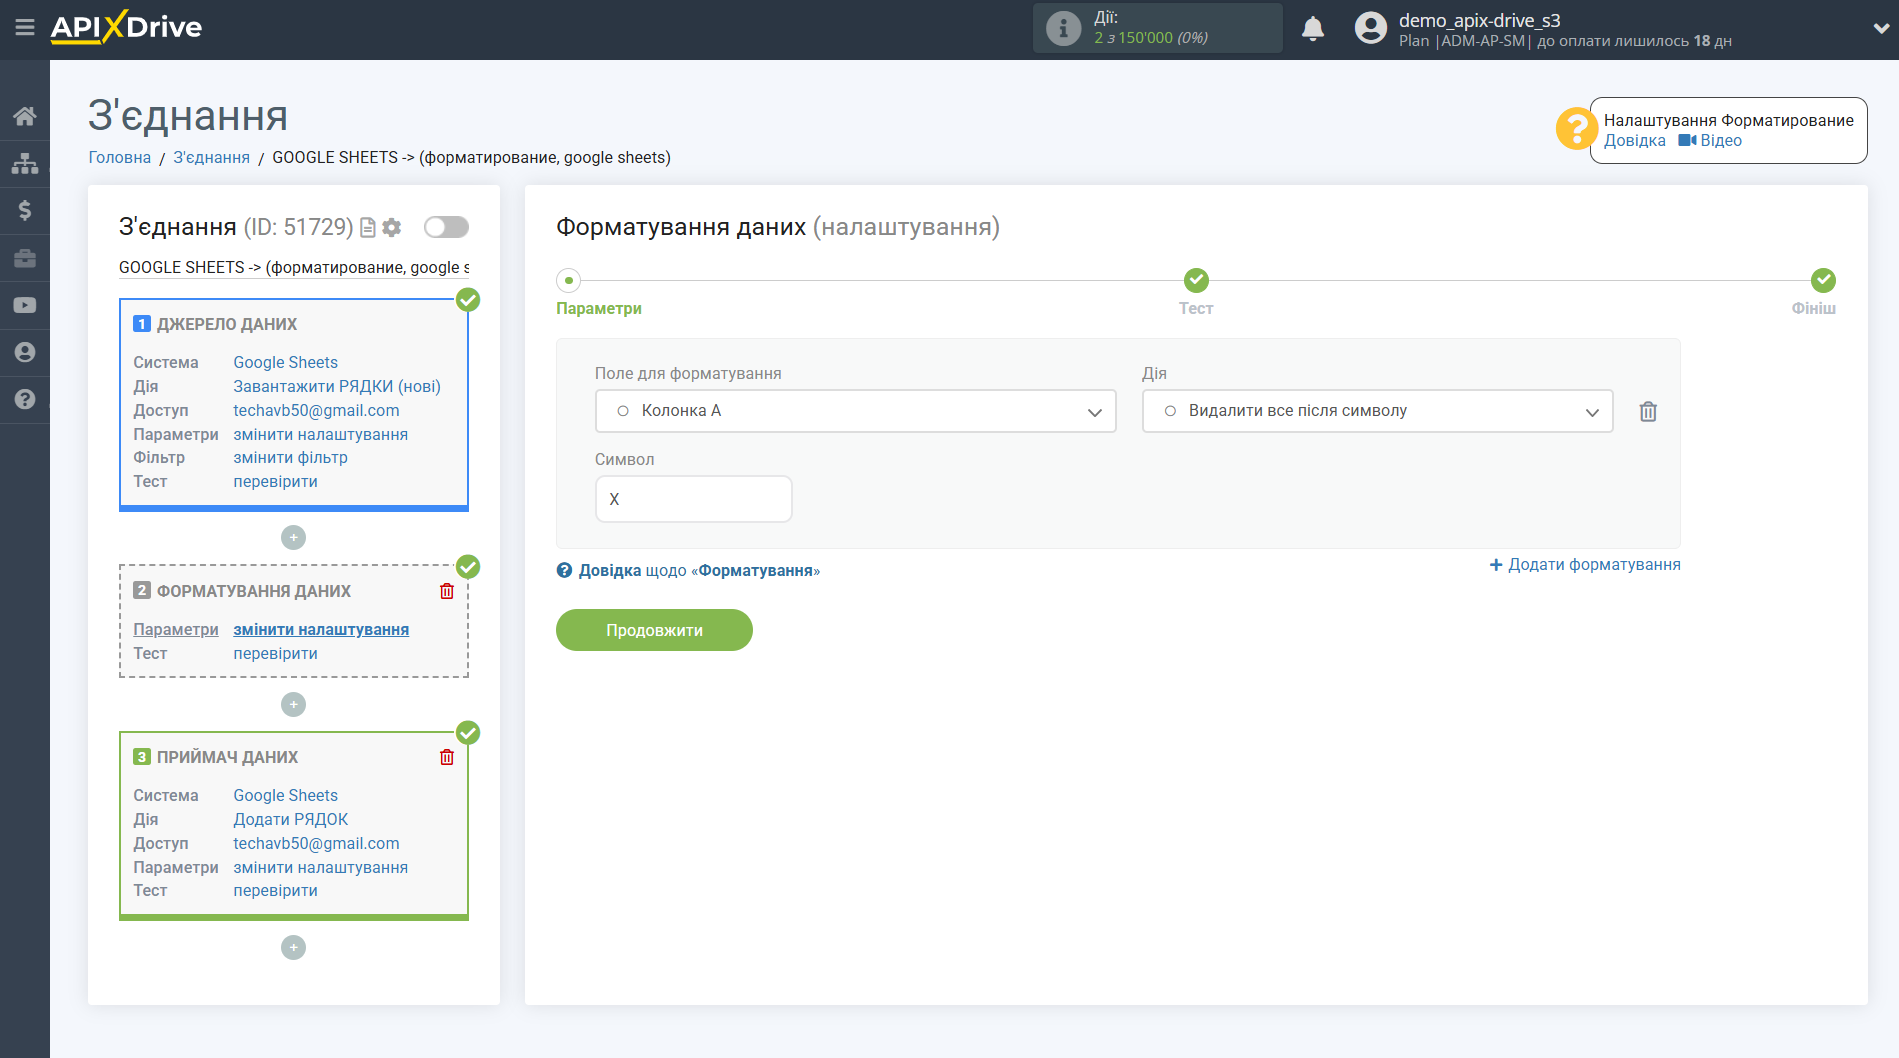Open the billing dollar icon in sidebar
This screenshot has width=1899, height=1058.
coord(25,210)
